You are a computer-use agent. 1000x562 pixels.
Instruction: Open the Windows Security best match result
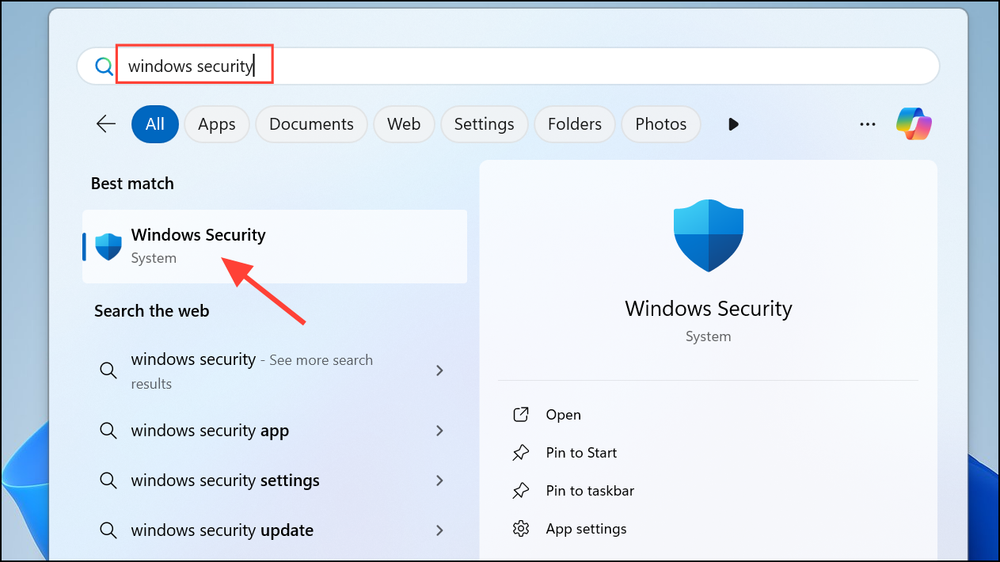coord(275,246)
